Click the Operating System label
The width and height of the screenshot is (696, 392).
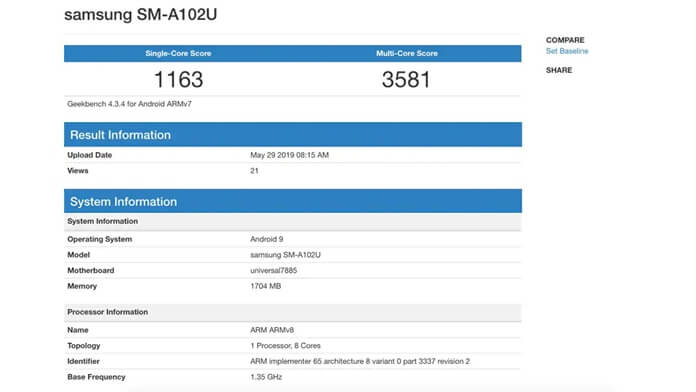coord(100,239)
